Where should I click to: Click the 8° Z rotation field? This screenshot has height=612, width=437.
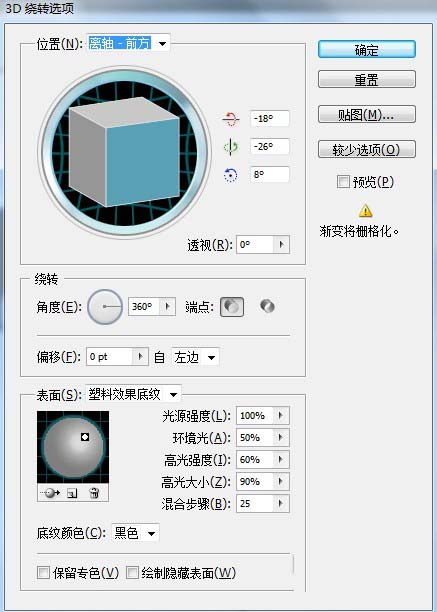point(270,174)
